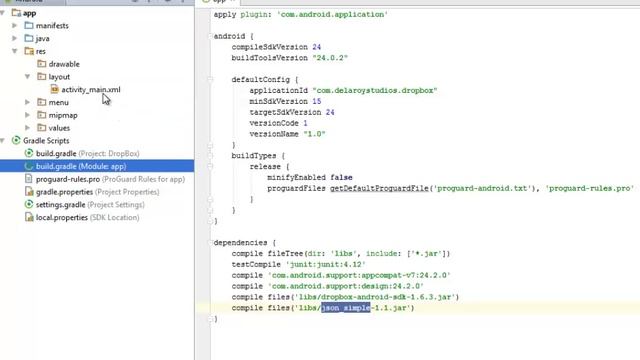
Task: Open local.properties (SDK Location)
Action: pos(87,218)
